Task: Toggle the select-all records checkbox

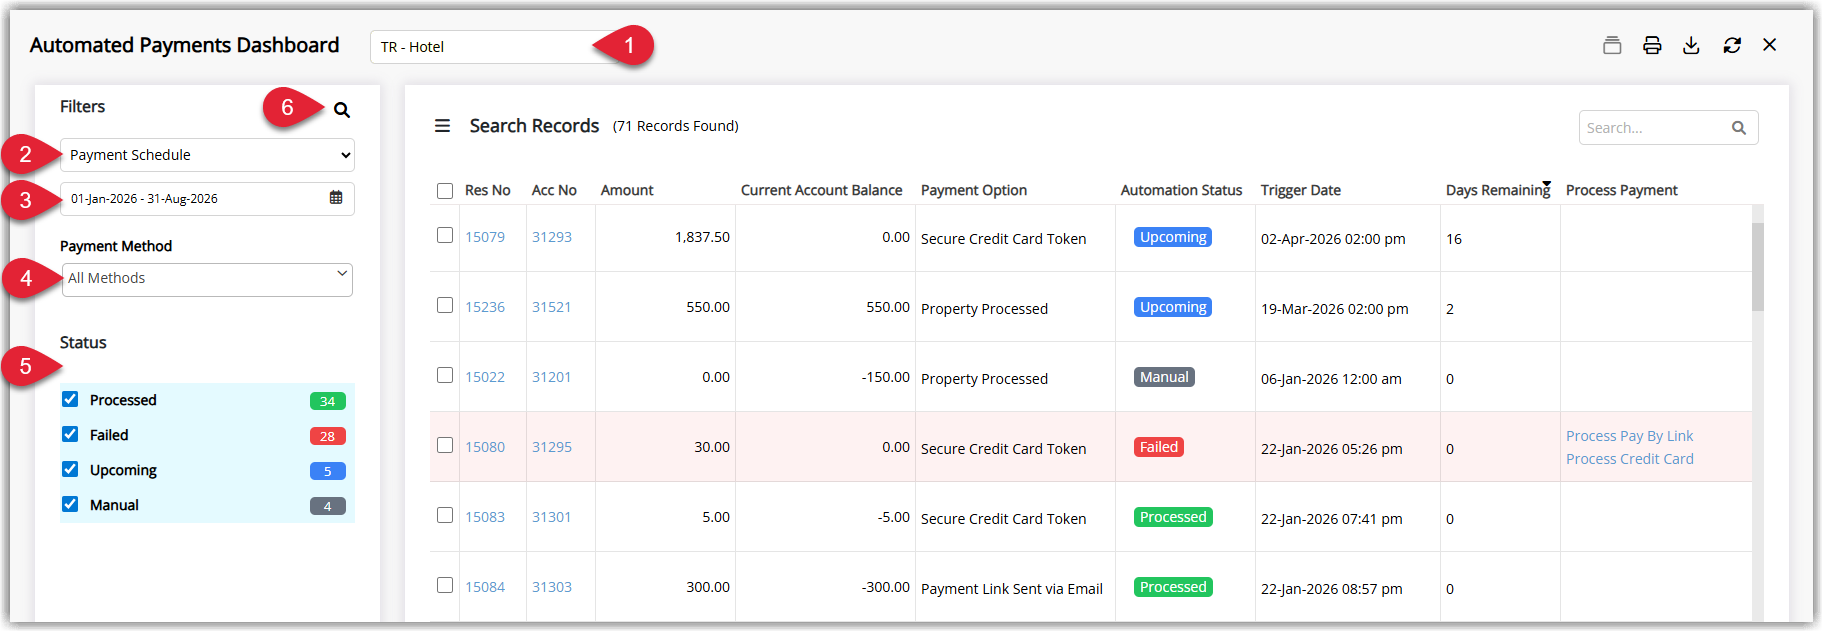Action: tap(445, 190)
